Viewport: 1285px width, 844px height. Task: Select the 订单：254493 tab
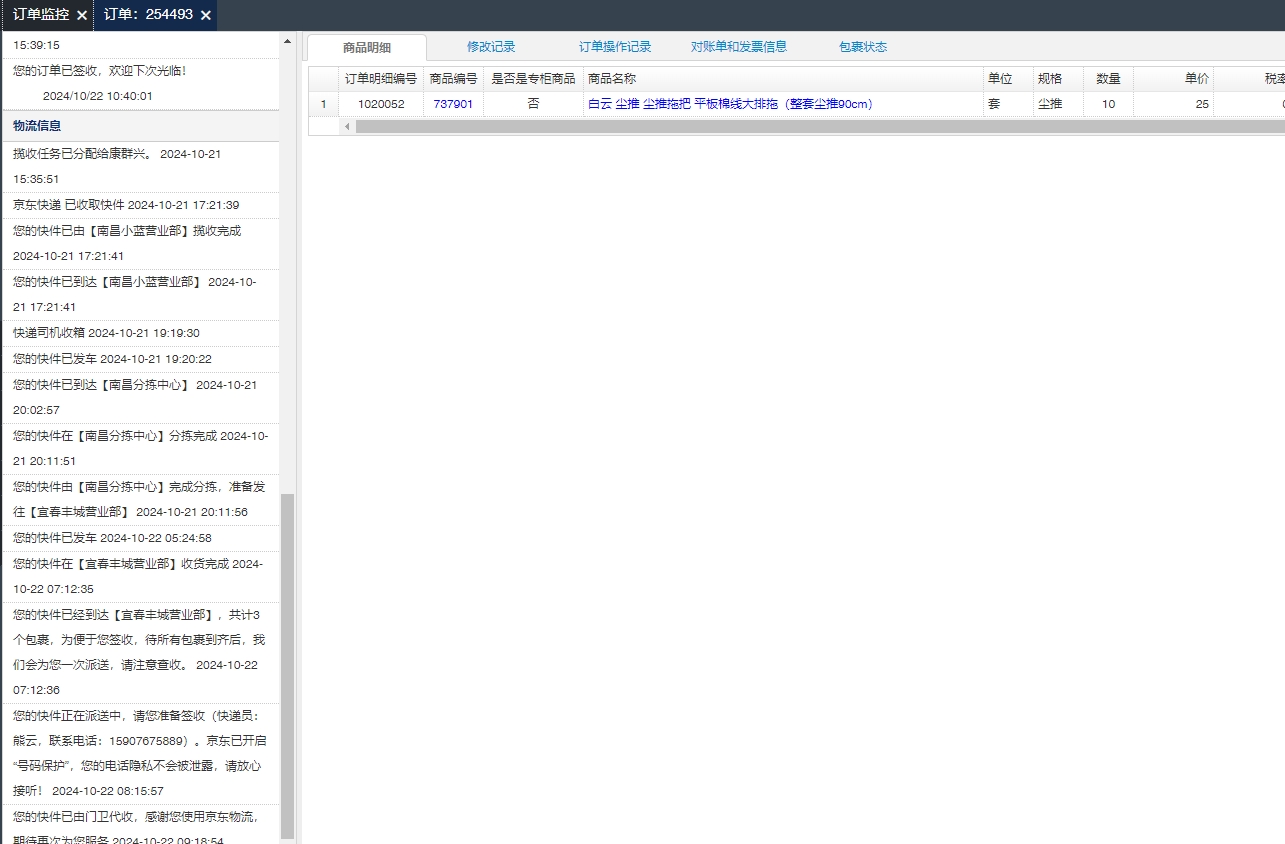tap(148, 15)
